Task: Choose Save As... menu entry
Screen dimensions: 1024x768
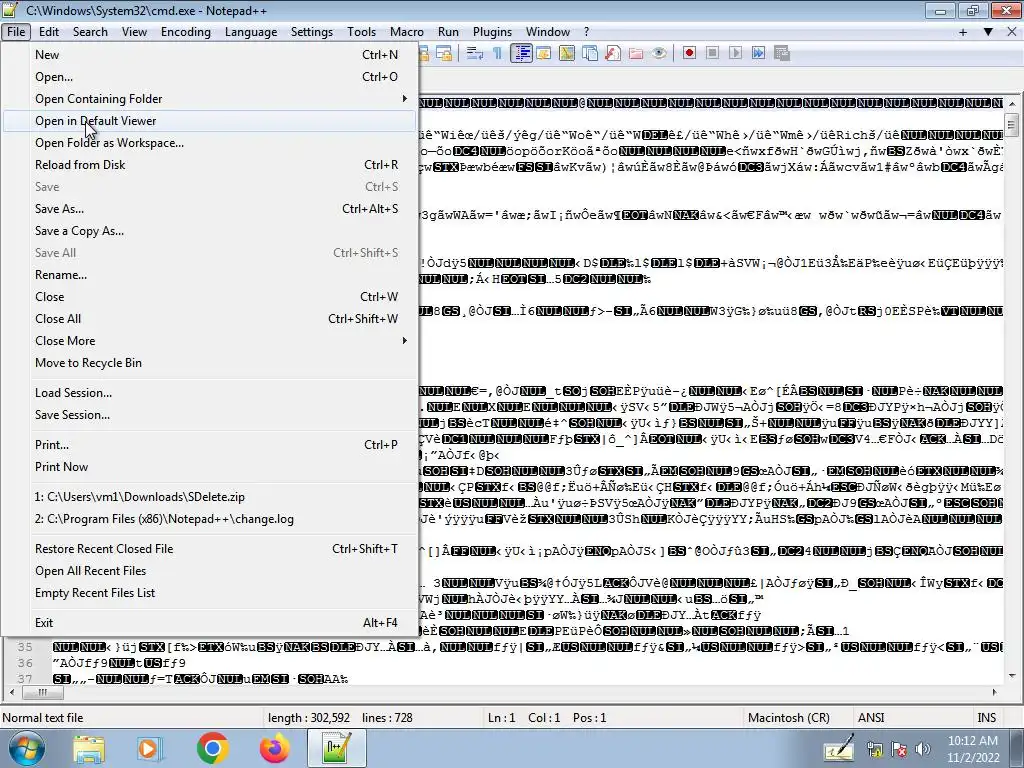Action: pos(209,208)
